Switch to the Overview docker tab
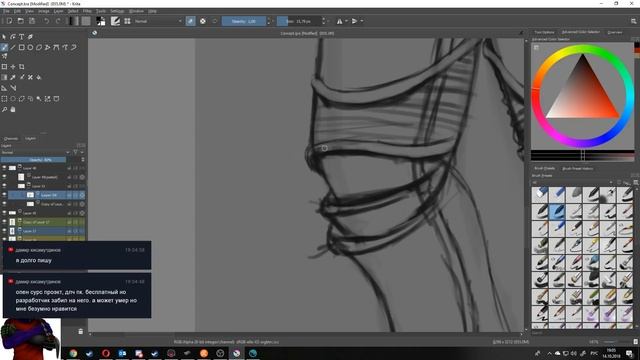640x360 pixels. (x=615, y=32)
